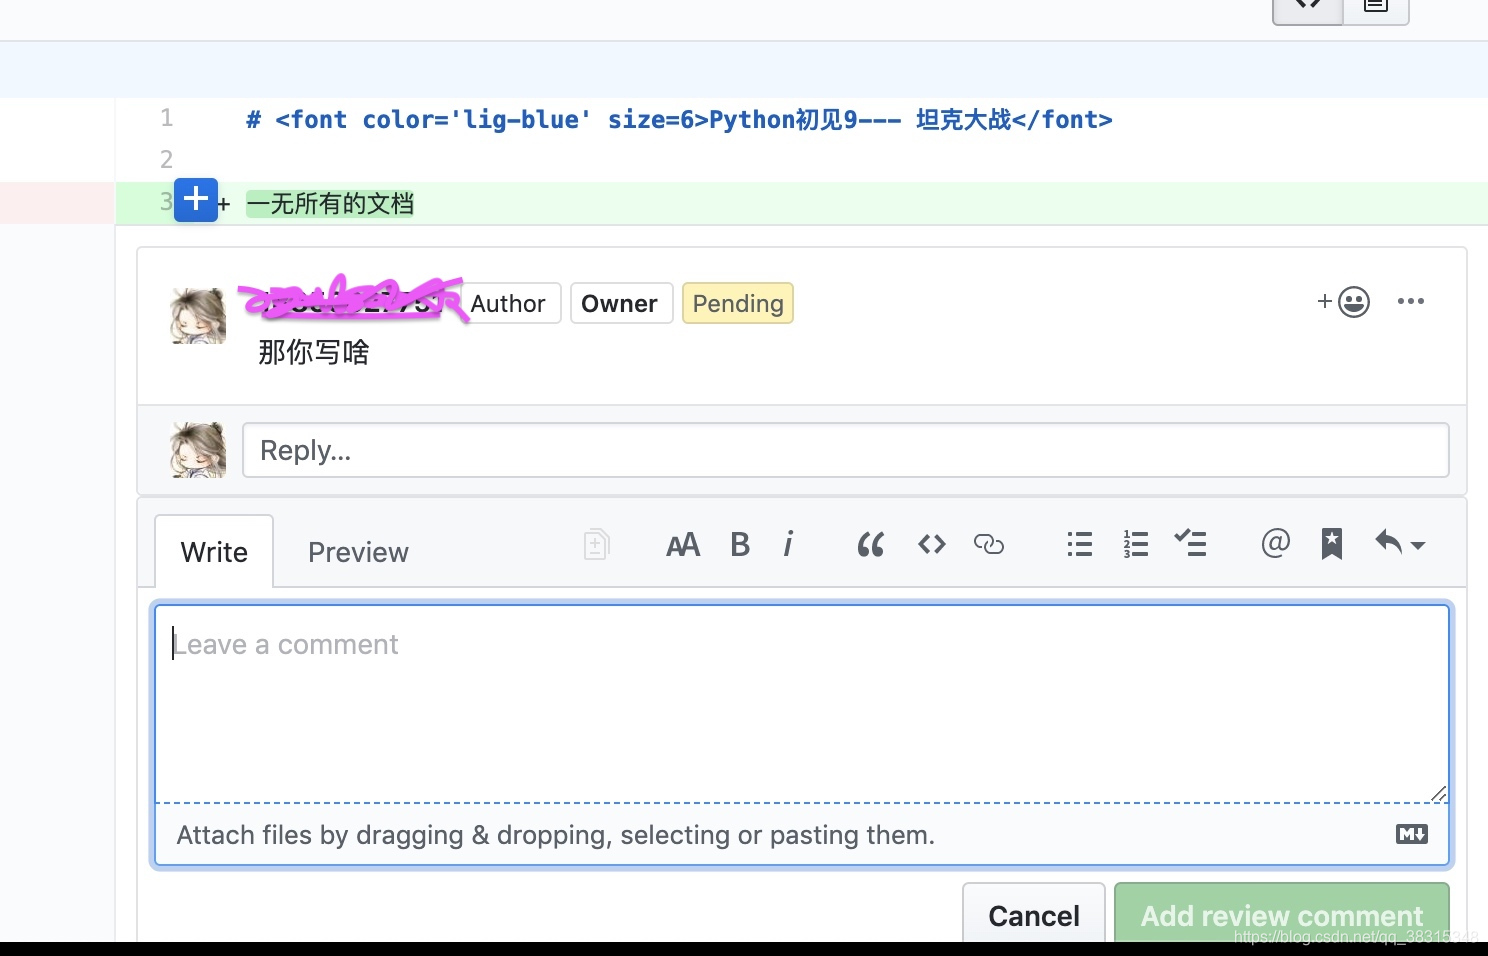Add a task list
Screen dimensions: 1488x956
pos(1191,543)
